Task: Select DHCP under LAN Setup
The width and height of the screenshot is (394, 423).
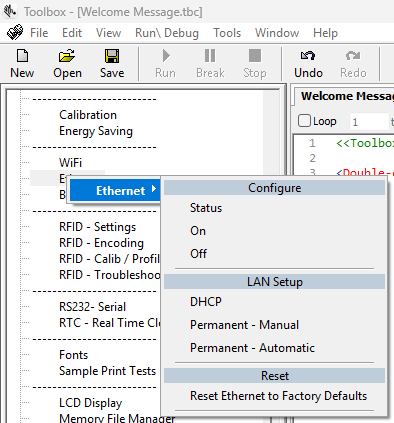Action: [x=206, y=302]
